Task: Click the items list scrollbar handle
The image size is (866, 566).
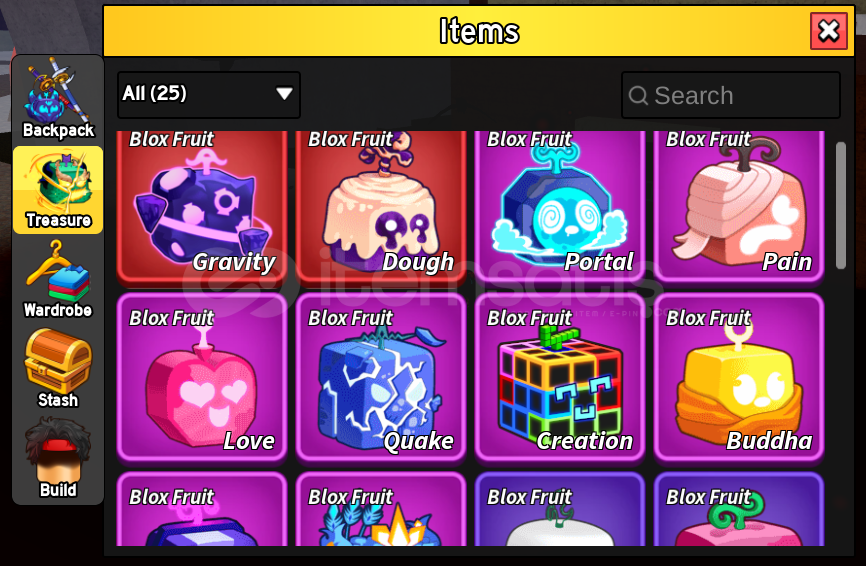Action: coord(841,205)
